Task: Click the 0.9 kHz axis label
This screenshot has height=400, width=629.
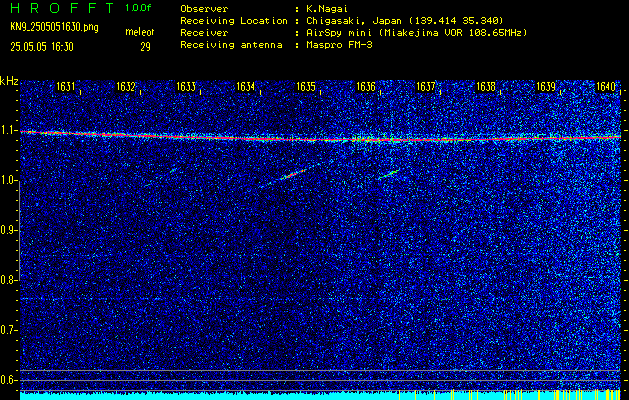Action: point(8,230)
